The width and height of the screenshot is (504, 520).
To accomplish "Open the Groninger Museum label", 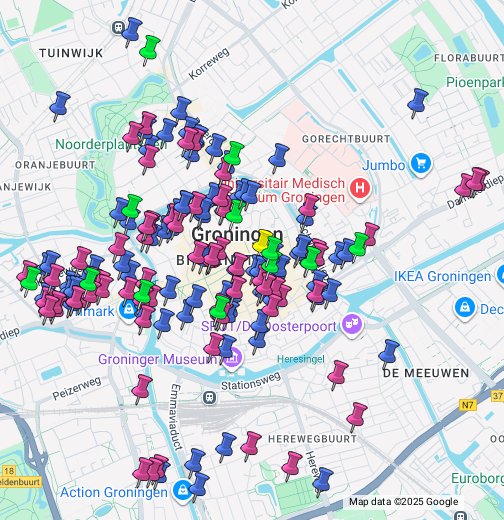I will (x=158, y=359).
